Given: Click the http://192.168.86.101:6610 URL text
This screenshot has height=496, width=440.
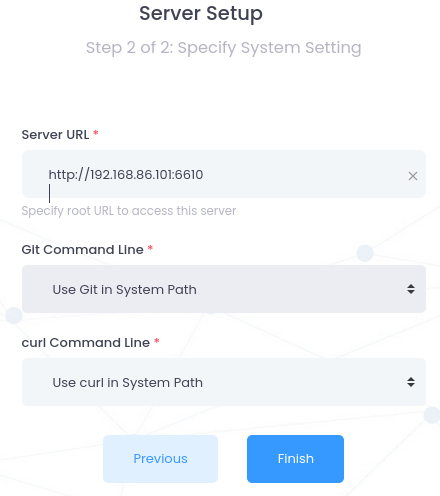Looking at the screenshot, I should tap(126, 175).
